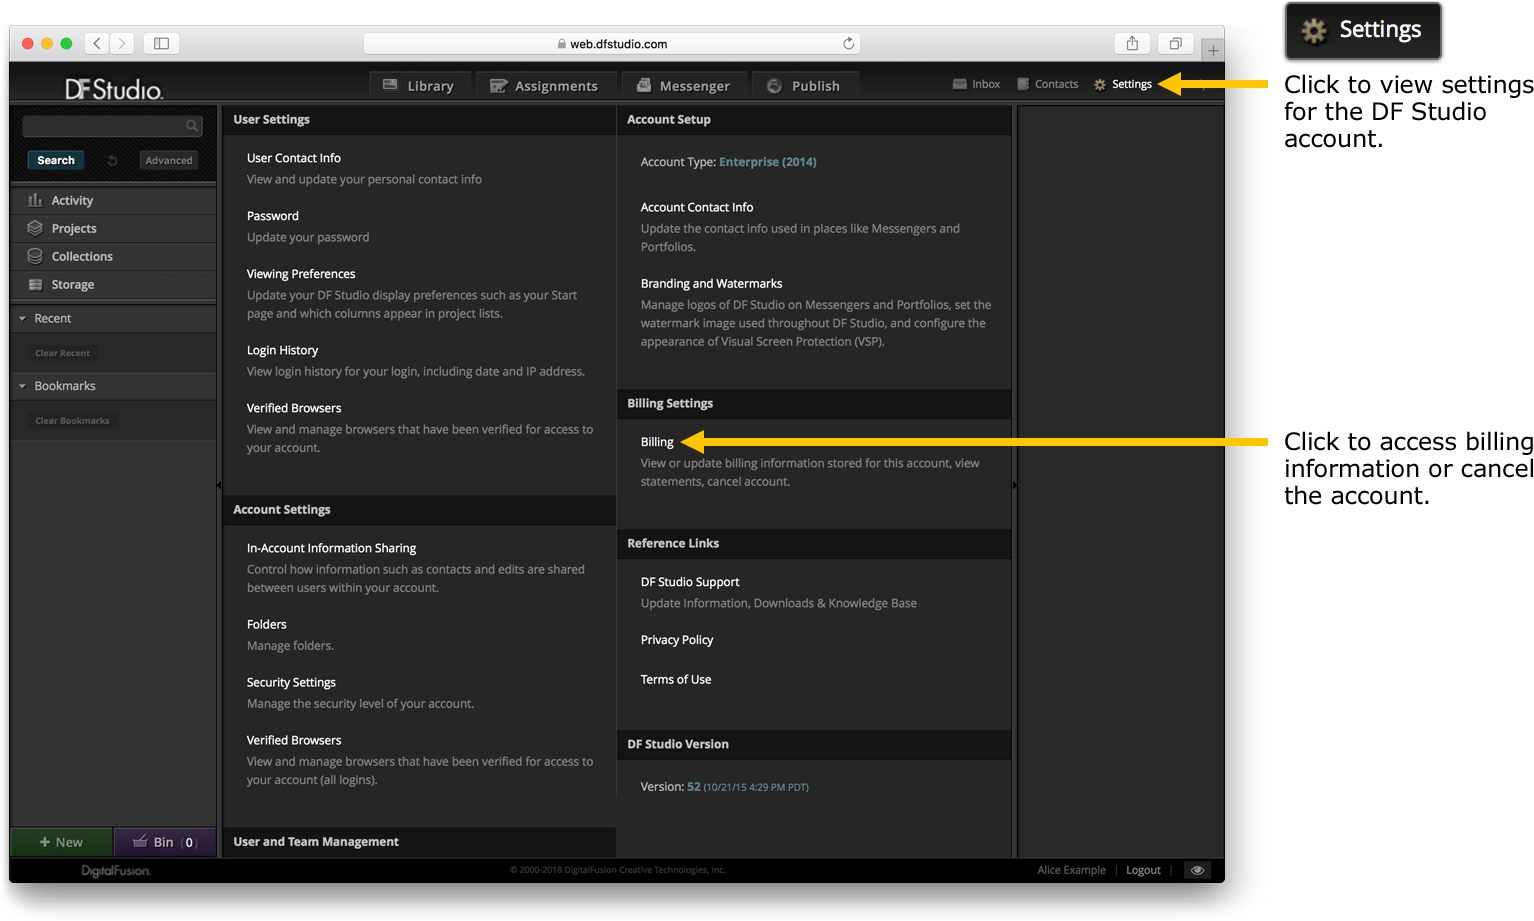Viewport: 1534px width, 921px height.
Task: Click the User and Team Management header
Action: (x=316, y=842)
